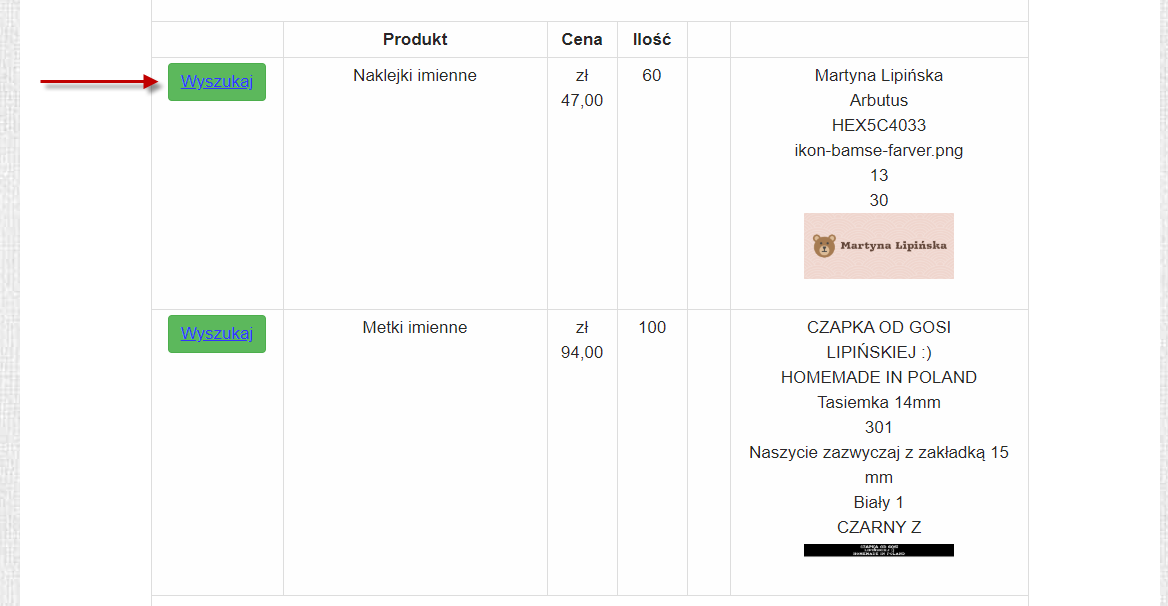Click Wyszukaj for Naklejki imienne

tap(217, 82)
